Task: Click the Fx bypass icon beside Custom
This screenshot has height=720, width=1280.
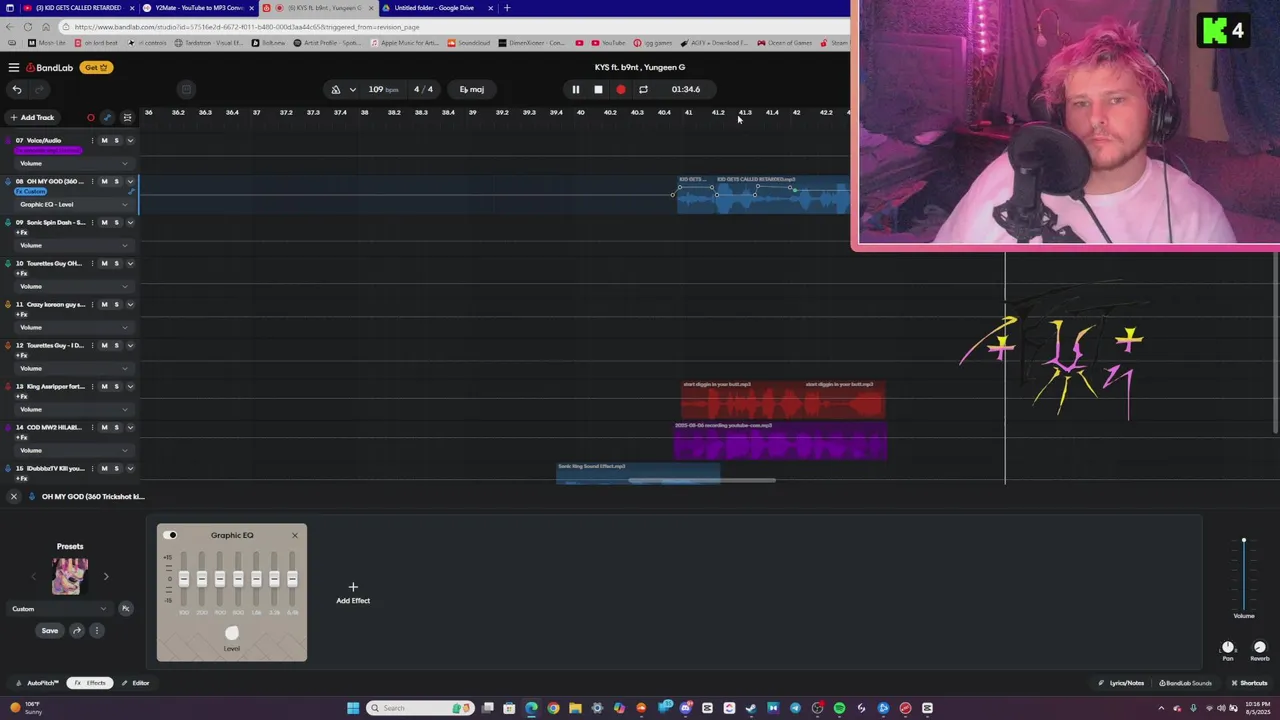Action: [126, 608]
